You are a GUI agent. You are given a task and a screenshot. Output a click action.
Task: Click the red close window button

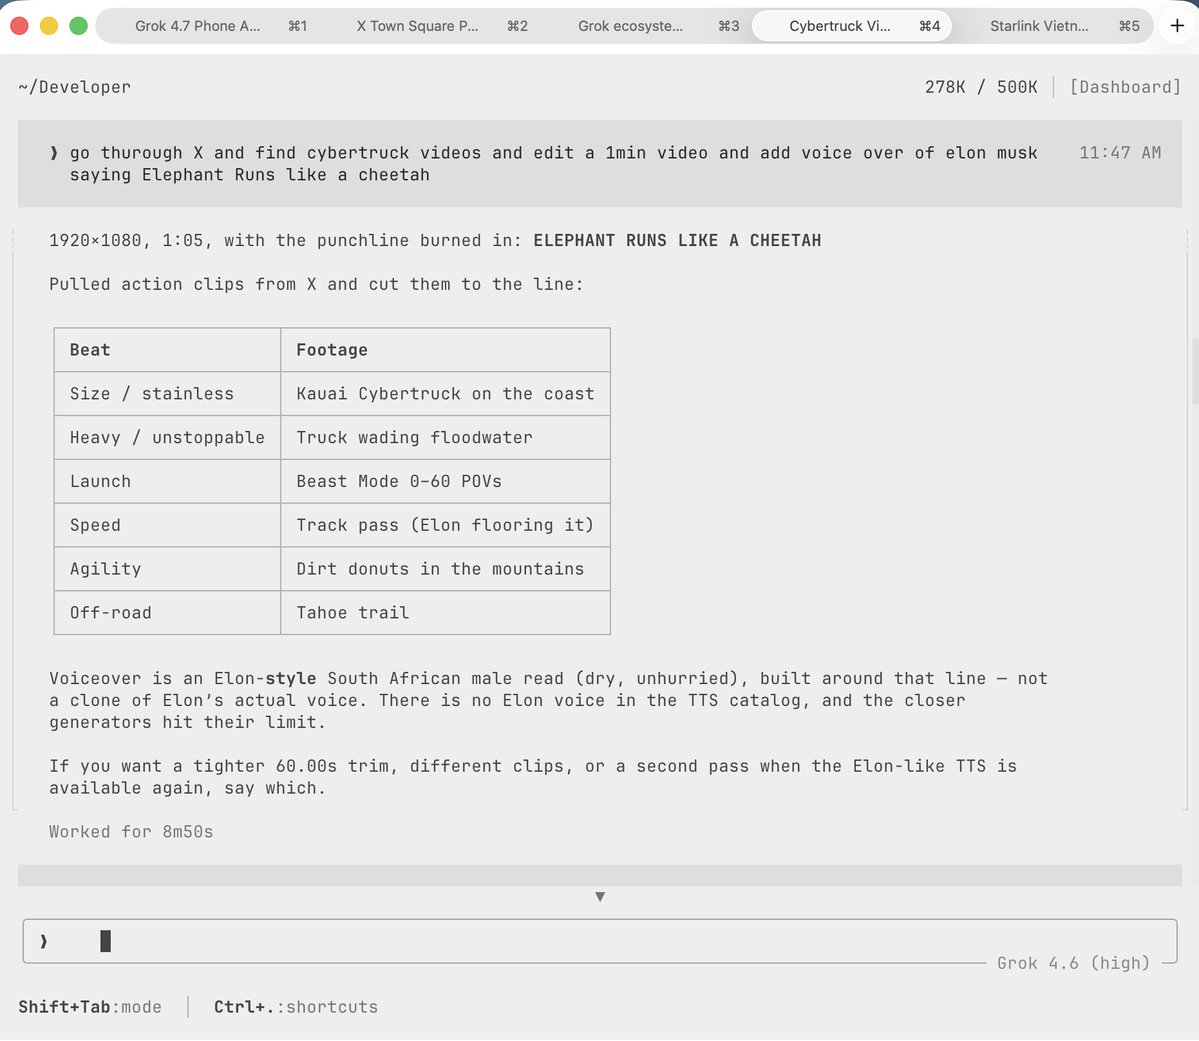19,26
